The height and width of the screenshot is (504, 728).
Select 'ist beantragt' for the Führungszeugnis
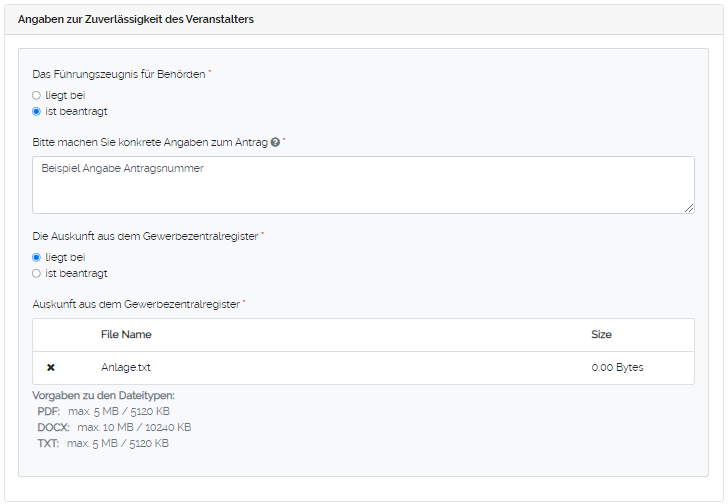point(37,111)
